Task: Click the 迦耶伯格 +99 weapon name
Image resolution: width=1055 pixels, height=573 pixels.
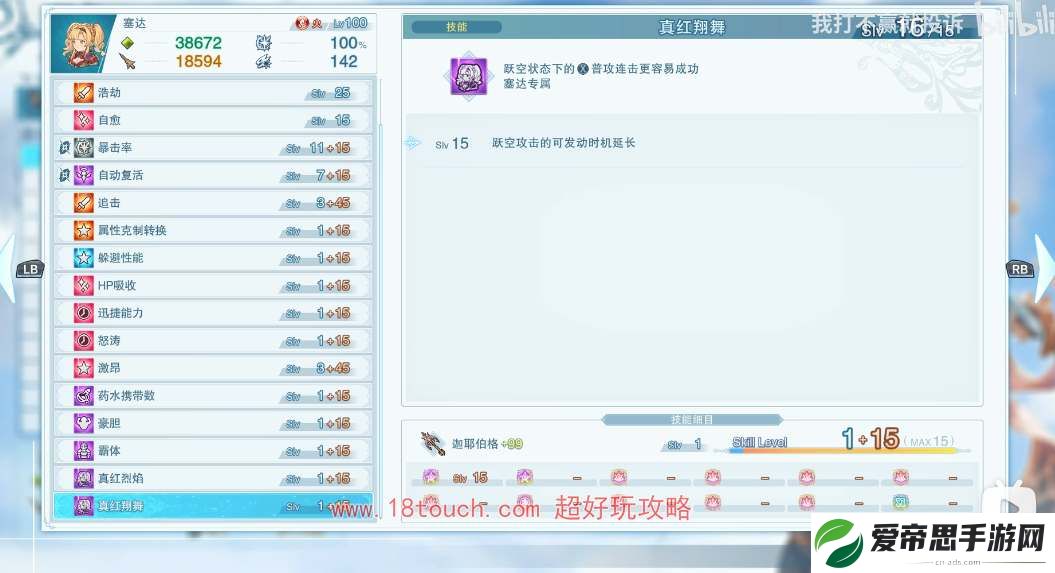Action: point(487,443)
